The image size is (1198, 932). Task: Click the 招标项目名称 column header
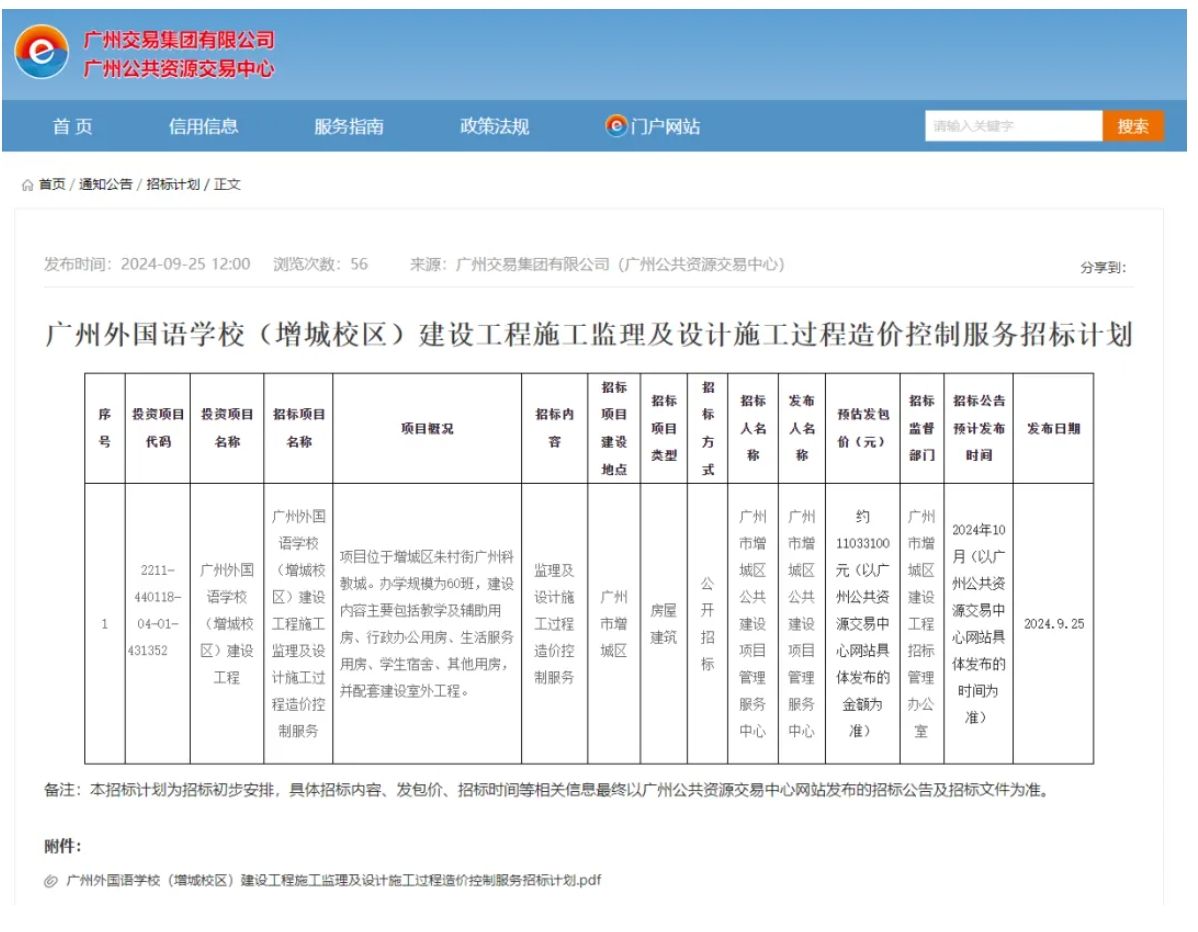click(x=299, y=428)
